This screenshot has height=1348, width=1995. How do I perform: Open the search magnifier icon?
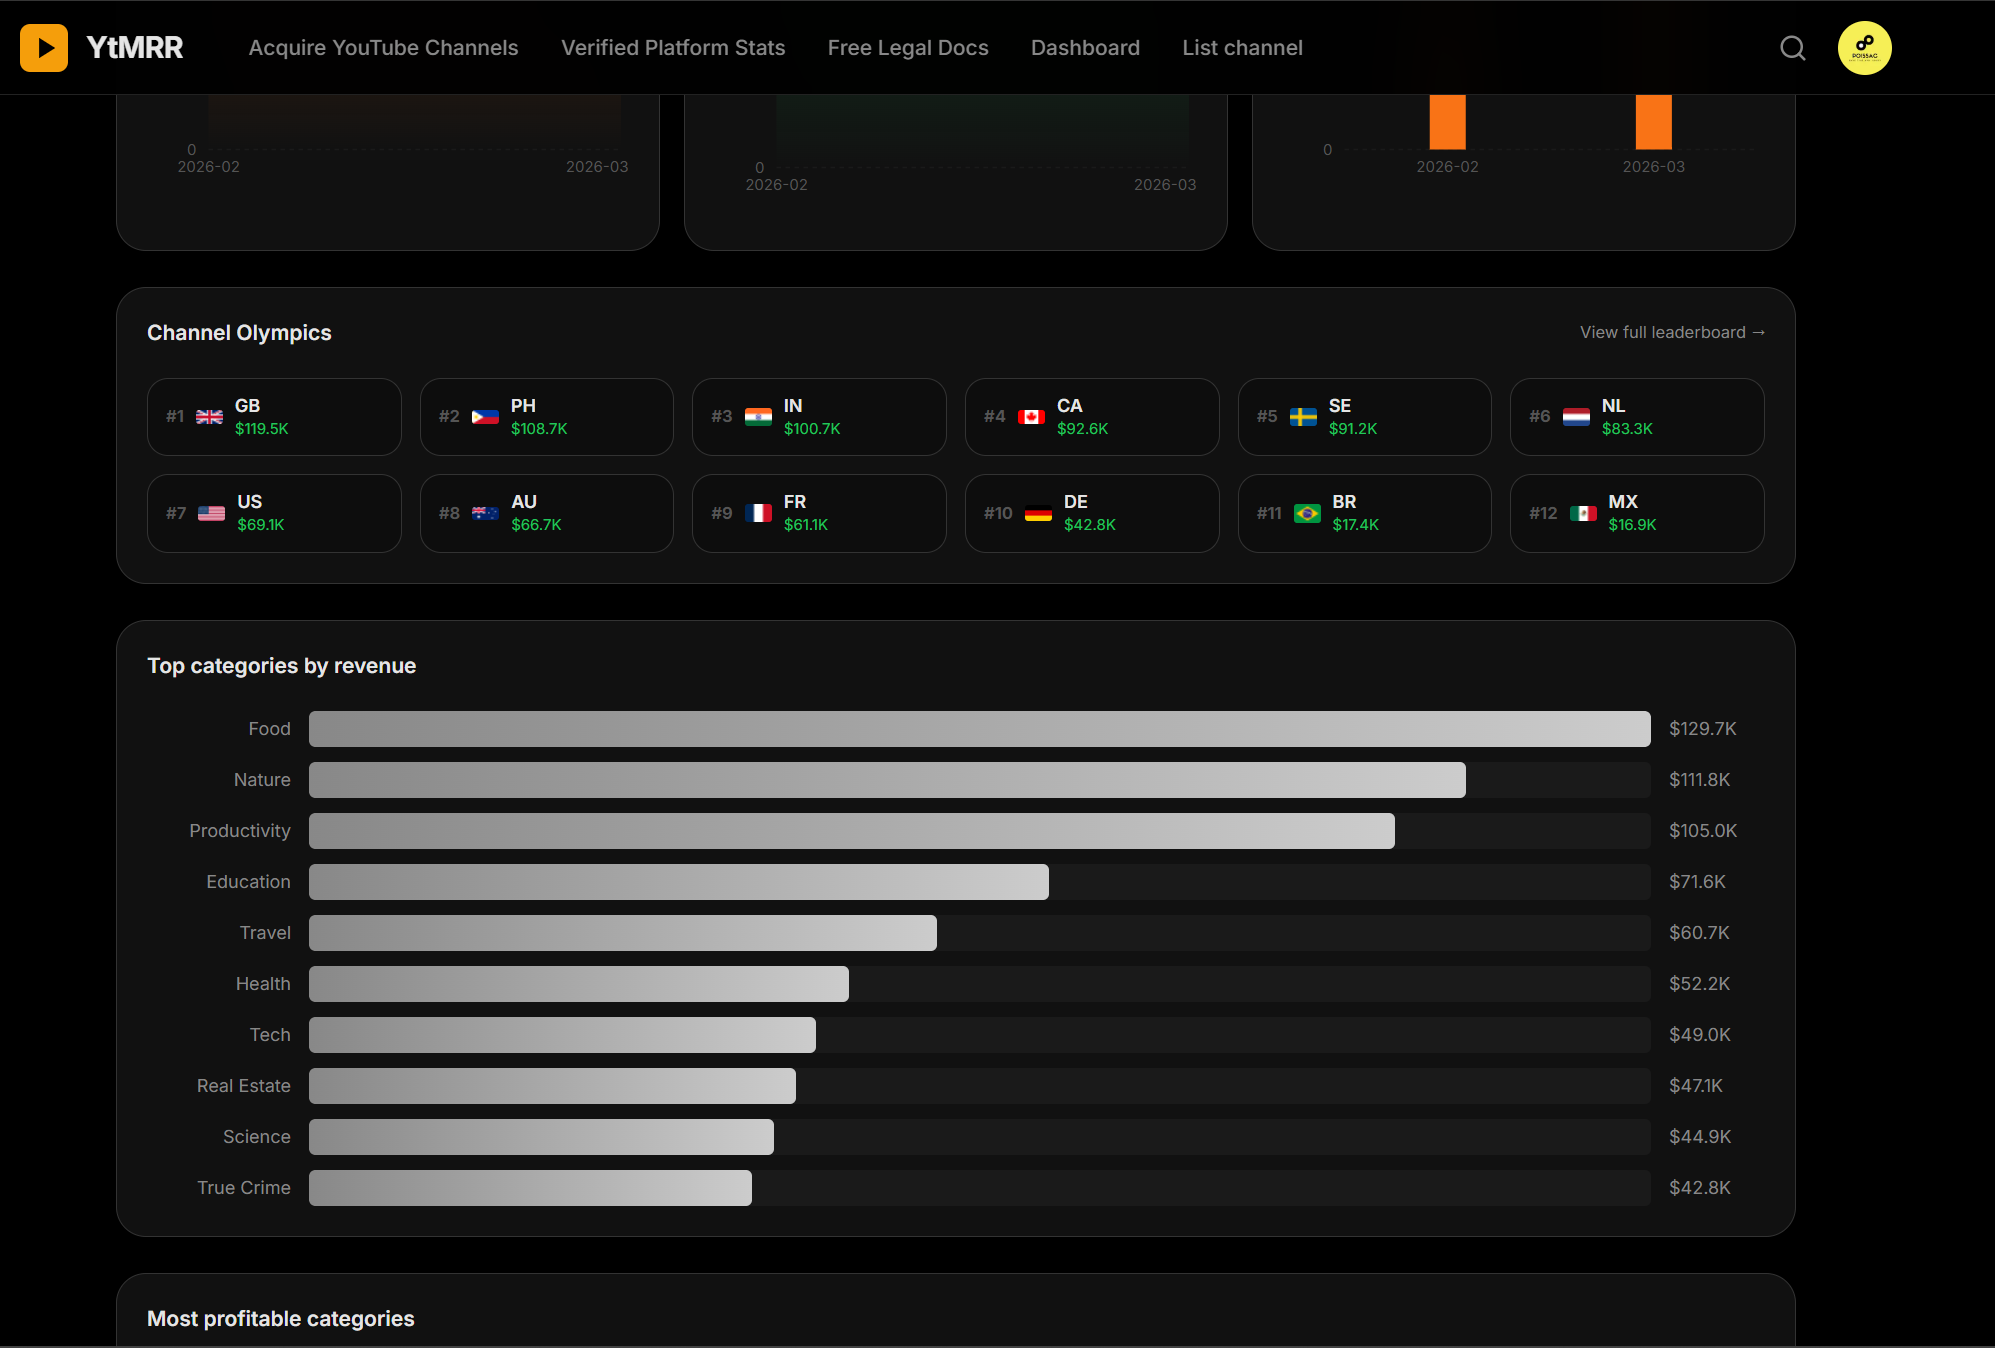[x=1792, y=48]
